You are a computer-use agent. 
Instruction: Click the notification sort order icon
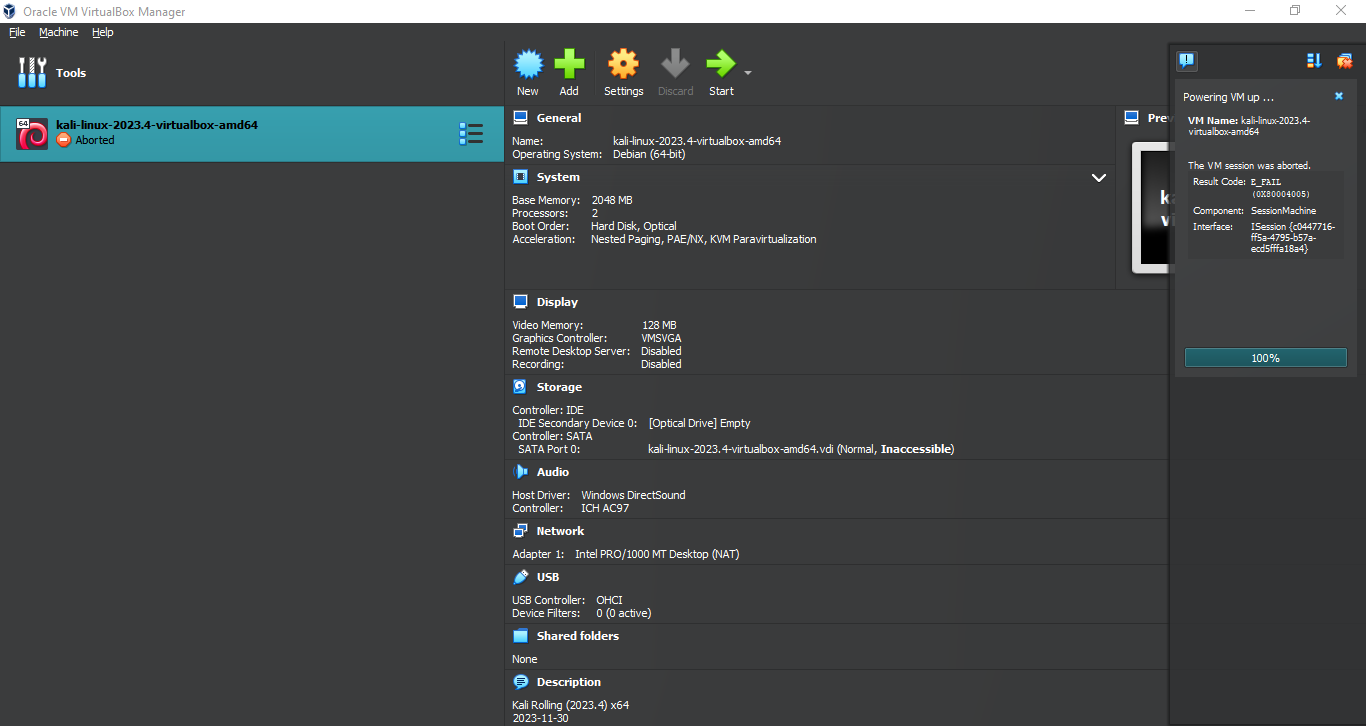1314,61
